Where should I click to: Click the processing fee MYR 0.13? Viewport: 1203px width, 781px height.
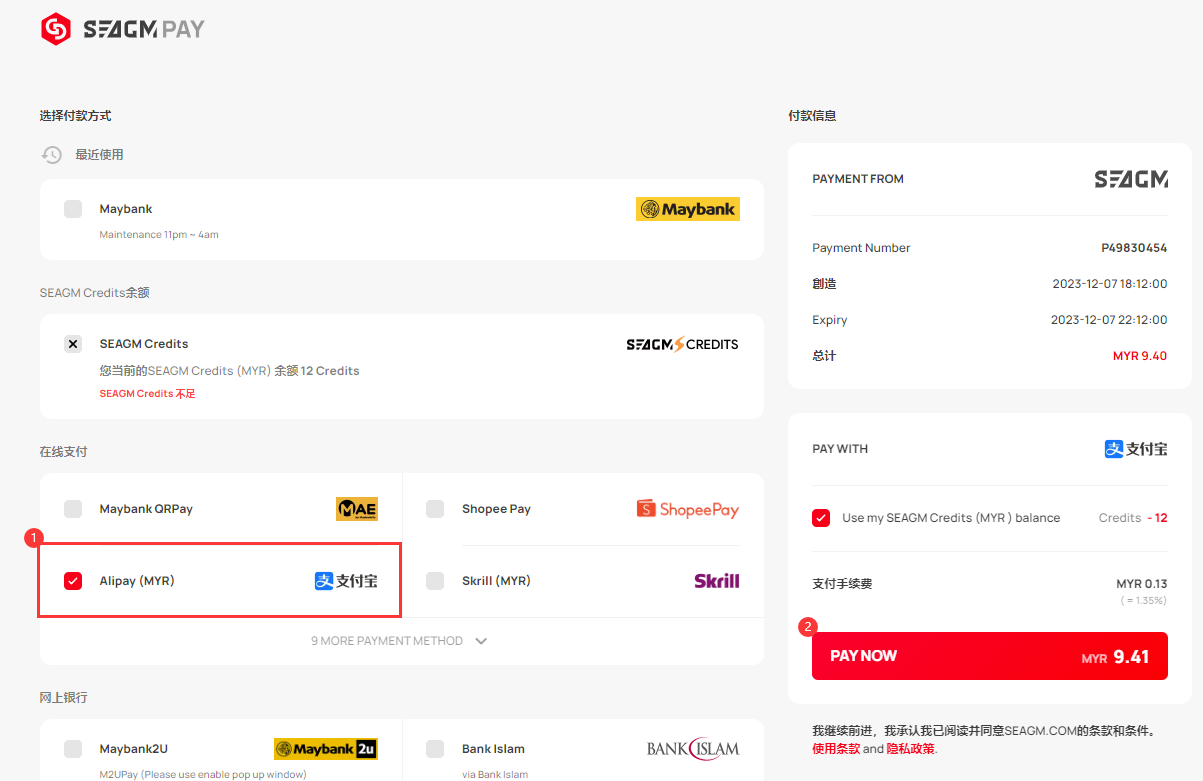tap(1141, 584)
